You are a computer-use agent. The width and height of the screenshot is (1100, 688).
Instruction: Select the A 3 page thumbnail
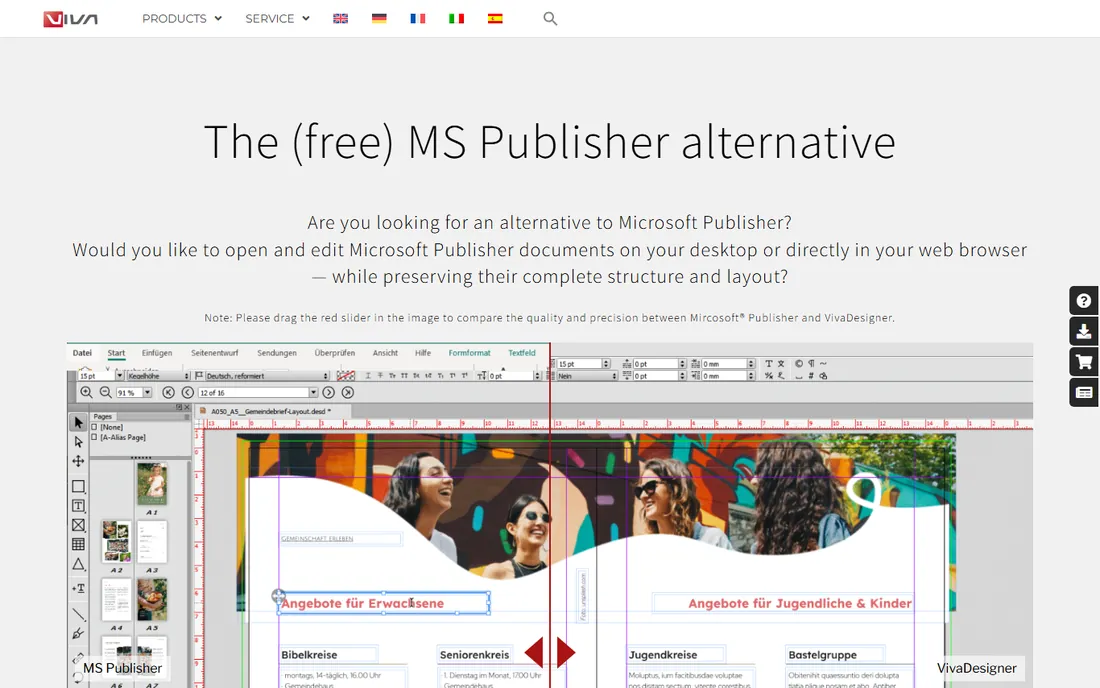[x=152, y=542]
